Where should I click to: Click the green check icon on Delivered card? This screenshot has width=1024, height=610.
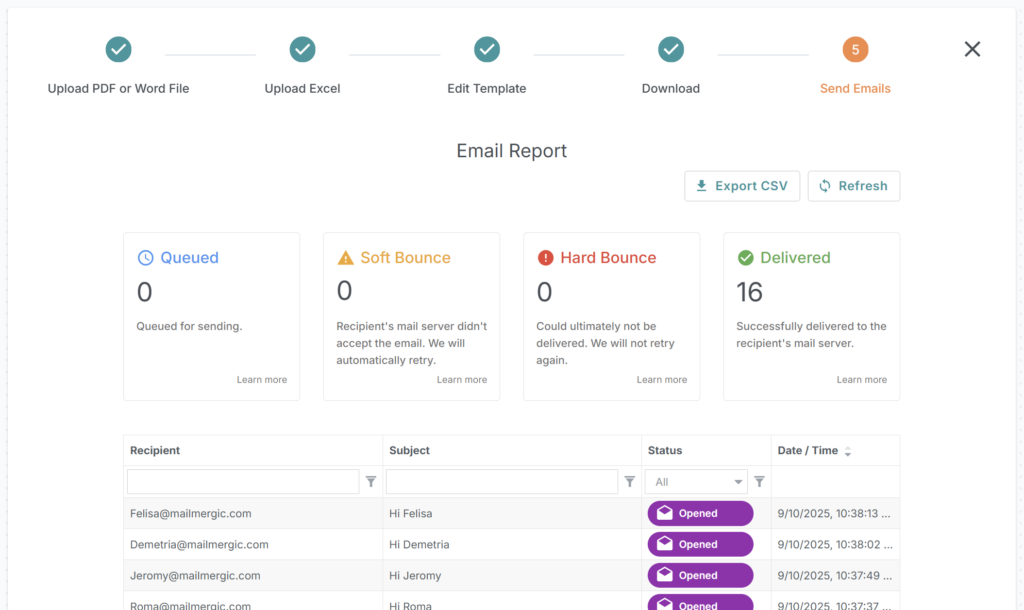(x=746, y=257)
